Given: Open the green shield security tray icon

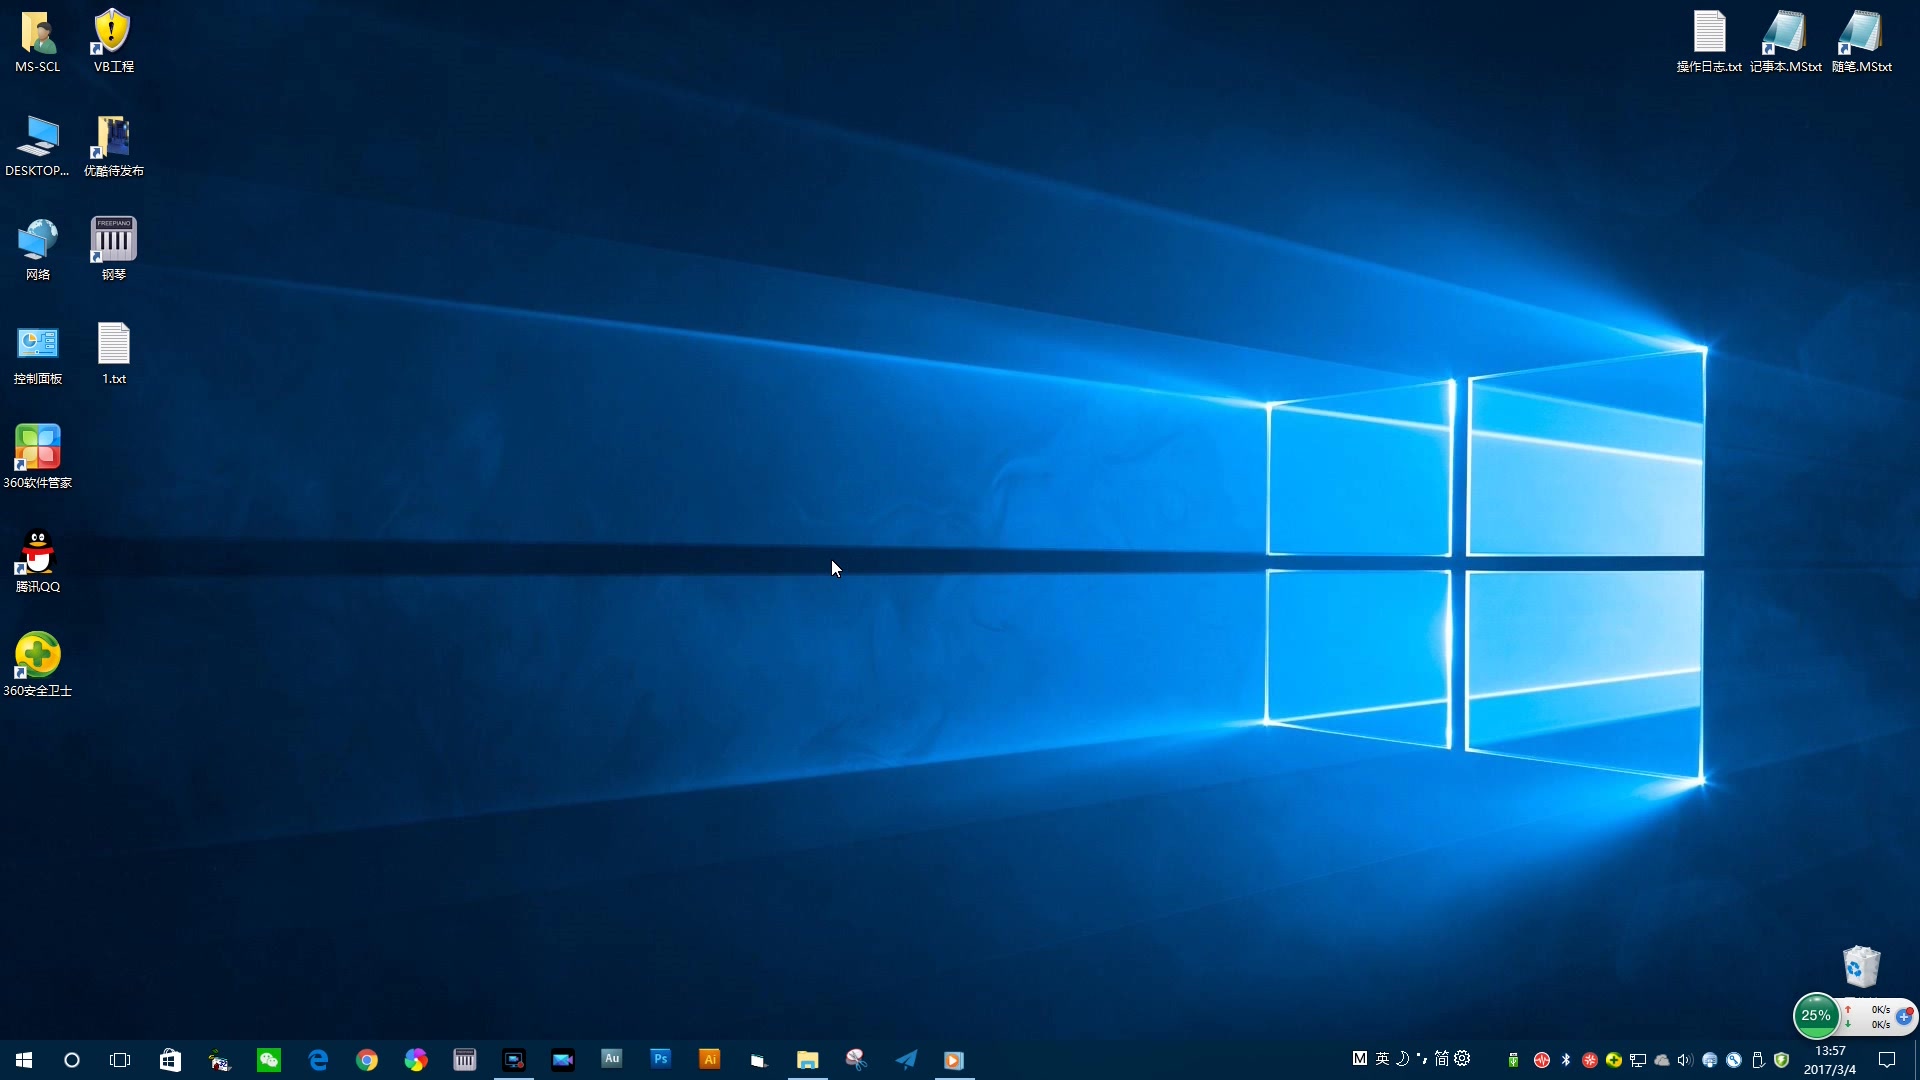Looking at the screenshot, I should (1782, 1060).
